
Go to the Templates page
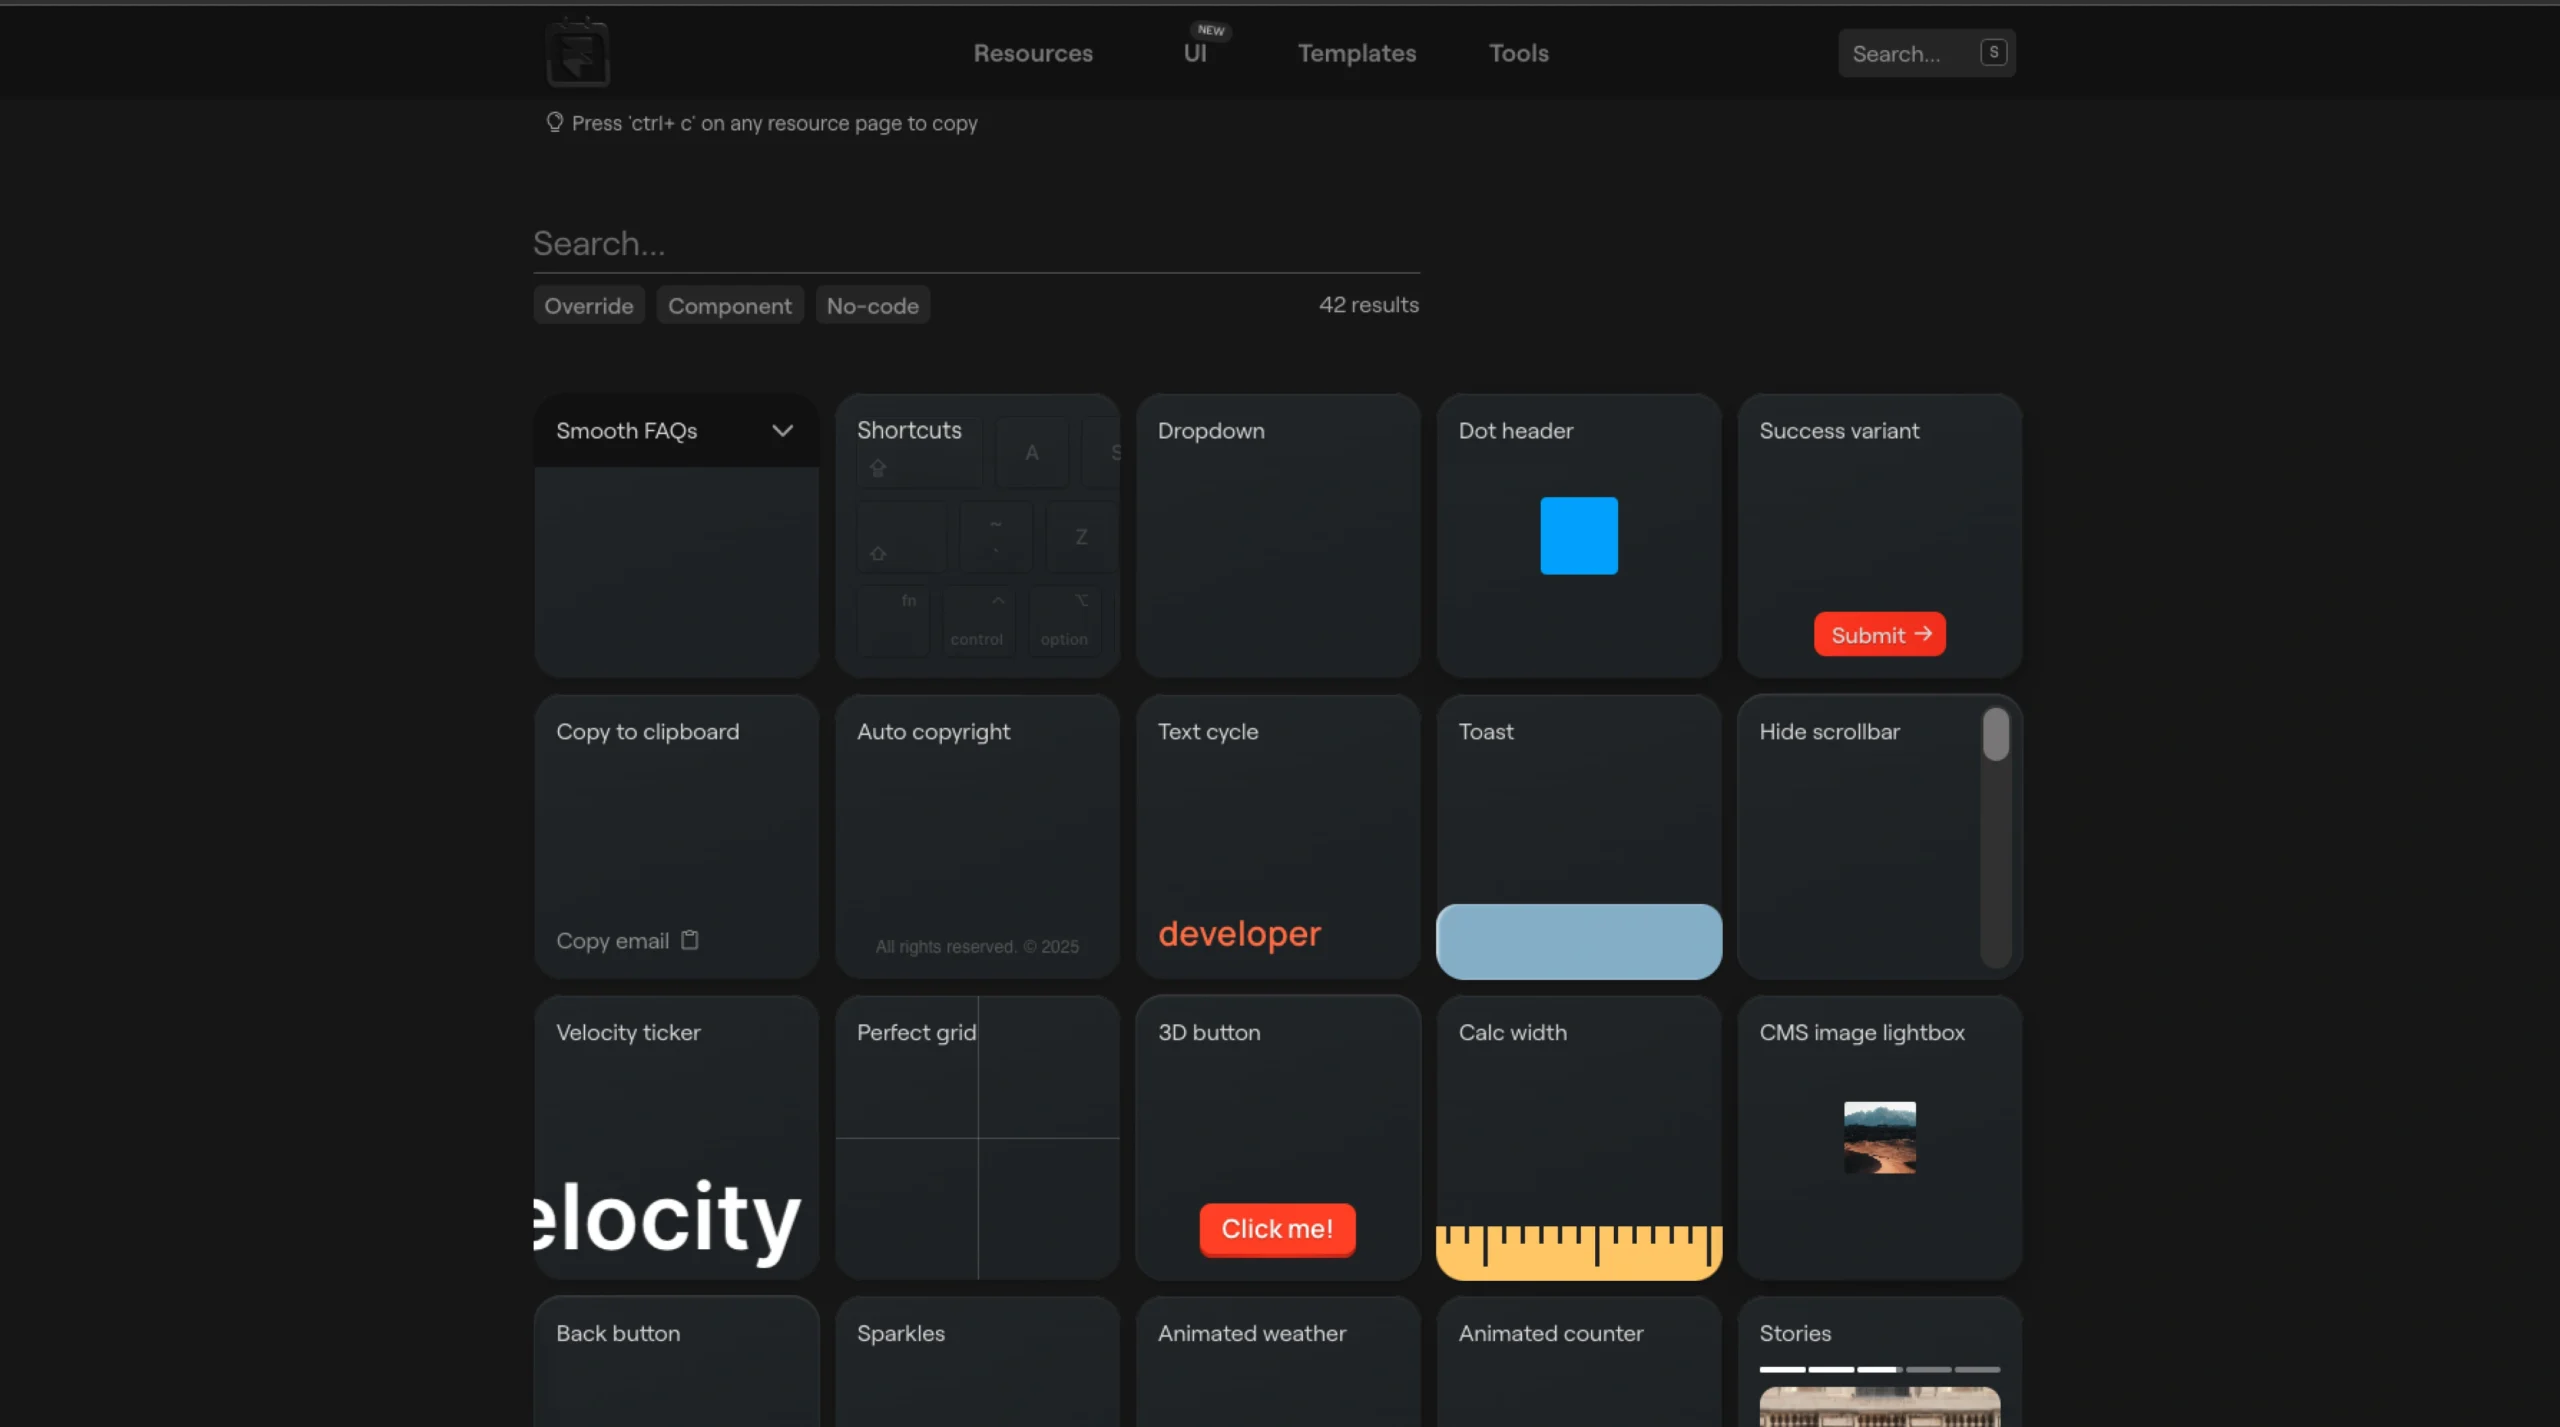coord(1356,53)
